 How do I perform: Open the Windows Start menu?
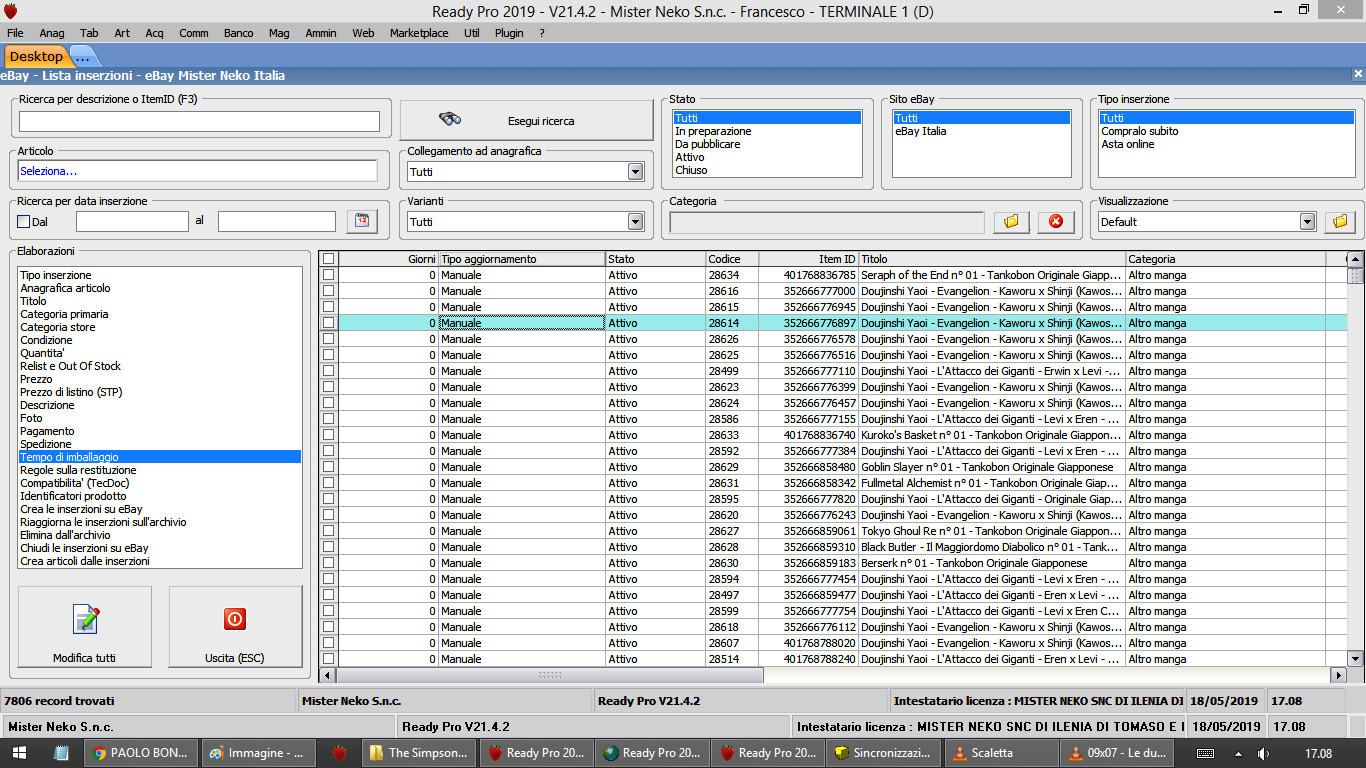(x=20, y=753)
